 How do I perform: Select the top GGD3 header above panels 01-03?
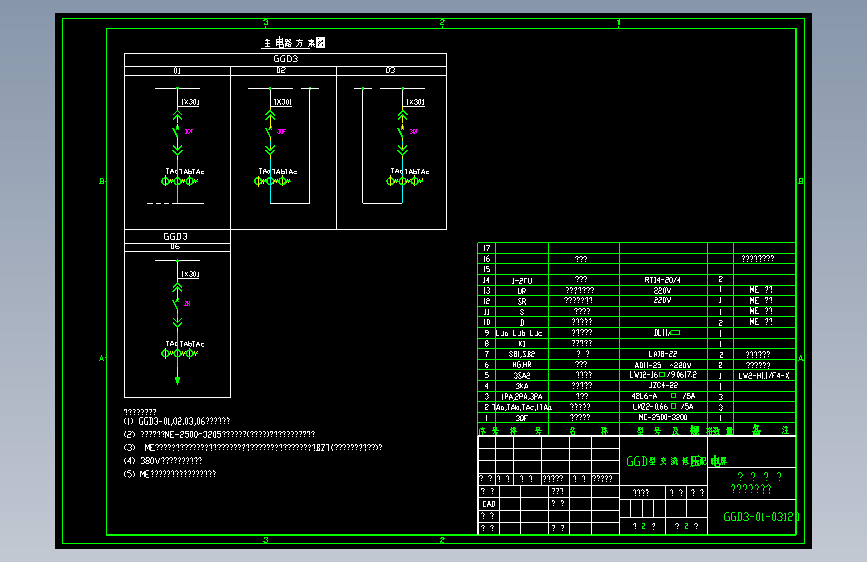coord(285,59)
